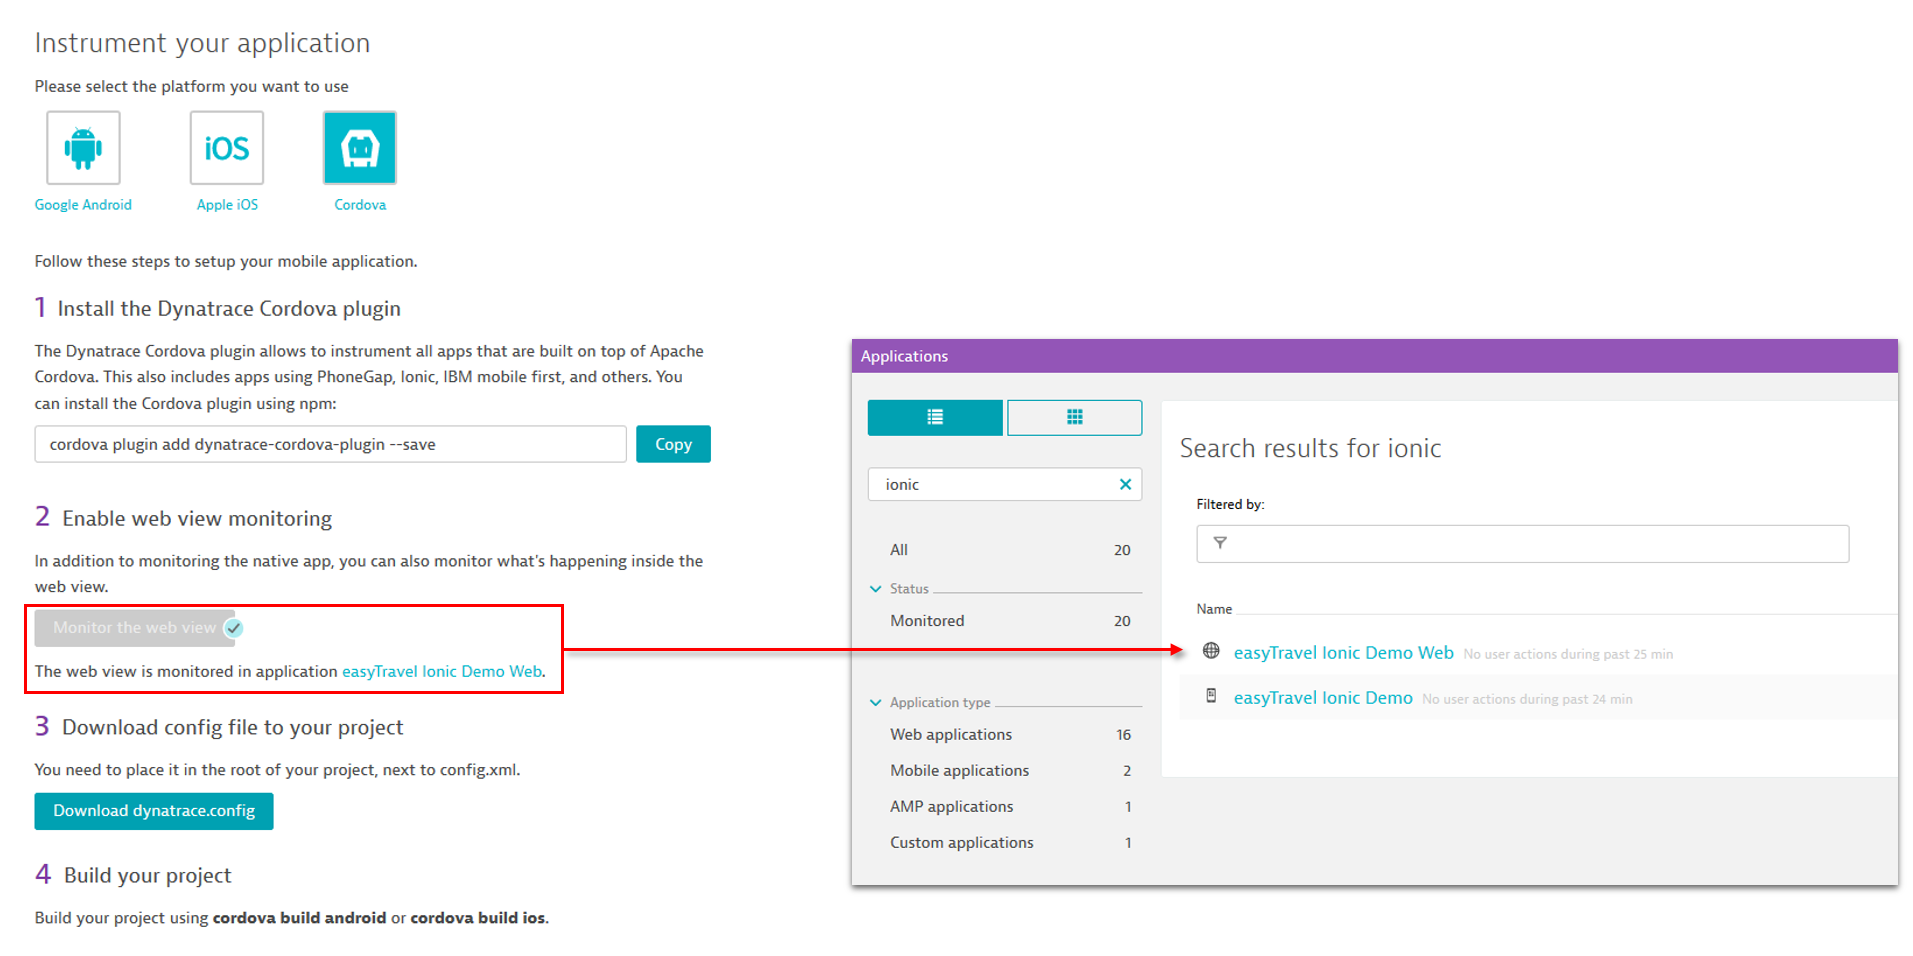The width and height of the screenshot is (1913, 956).
Task: Select the Cordova platform icon
Action: tap(360, 148)
